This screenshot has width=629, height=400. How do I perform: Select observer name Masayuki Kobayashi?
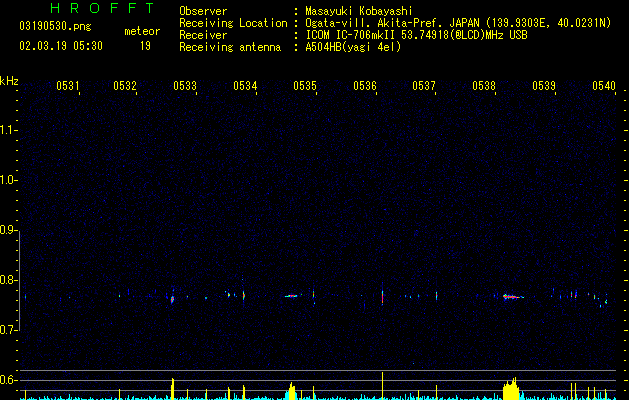pos(359,11)
